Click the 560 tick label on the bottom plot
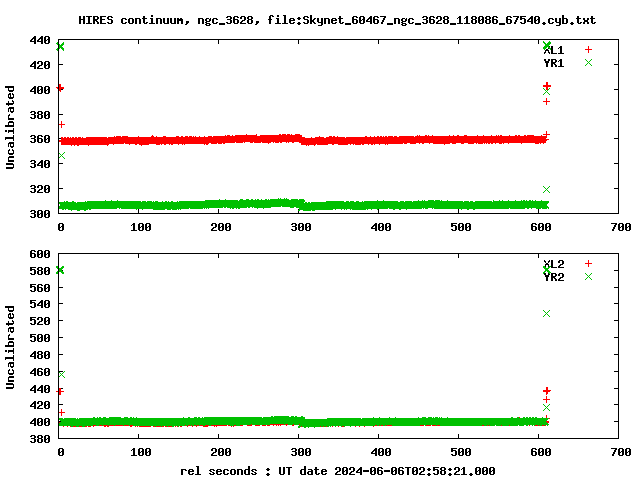 point(40,288)
